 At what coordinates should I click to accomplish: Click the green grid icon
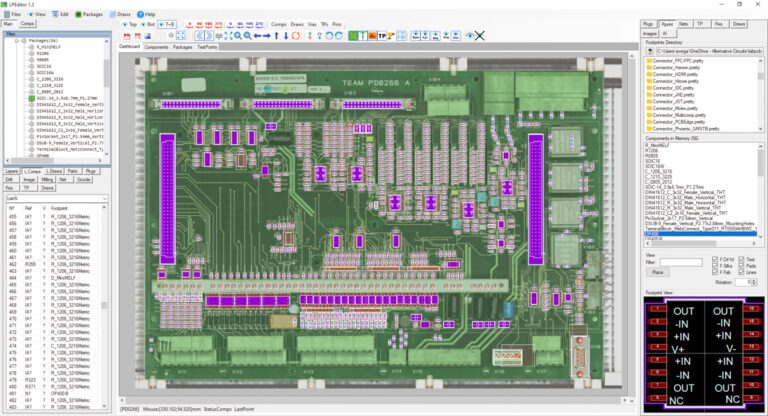353,36
